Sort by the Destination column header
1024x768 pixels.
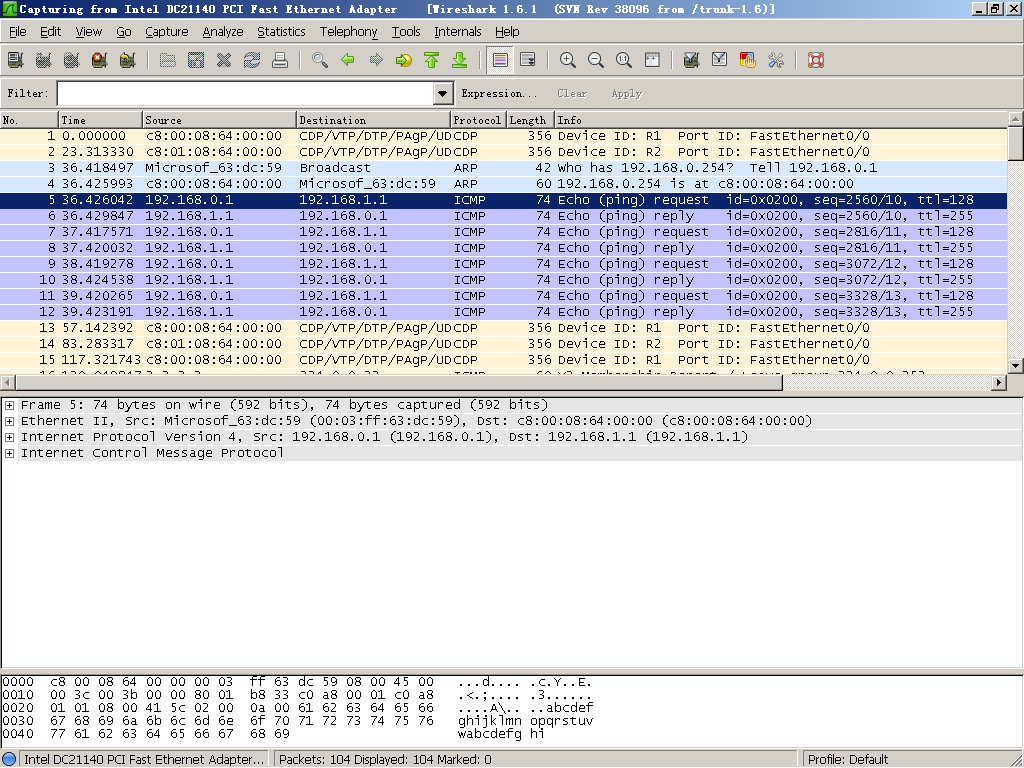click(x=374, y=120)
